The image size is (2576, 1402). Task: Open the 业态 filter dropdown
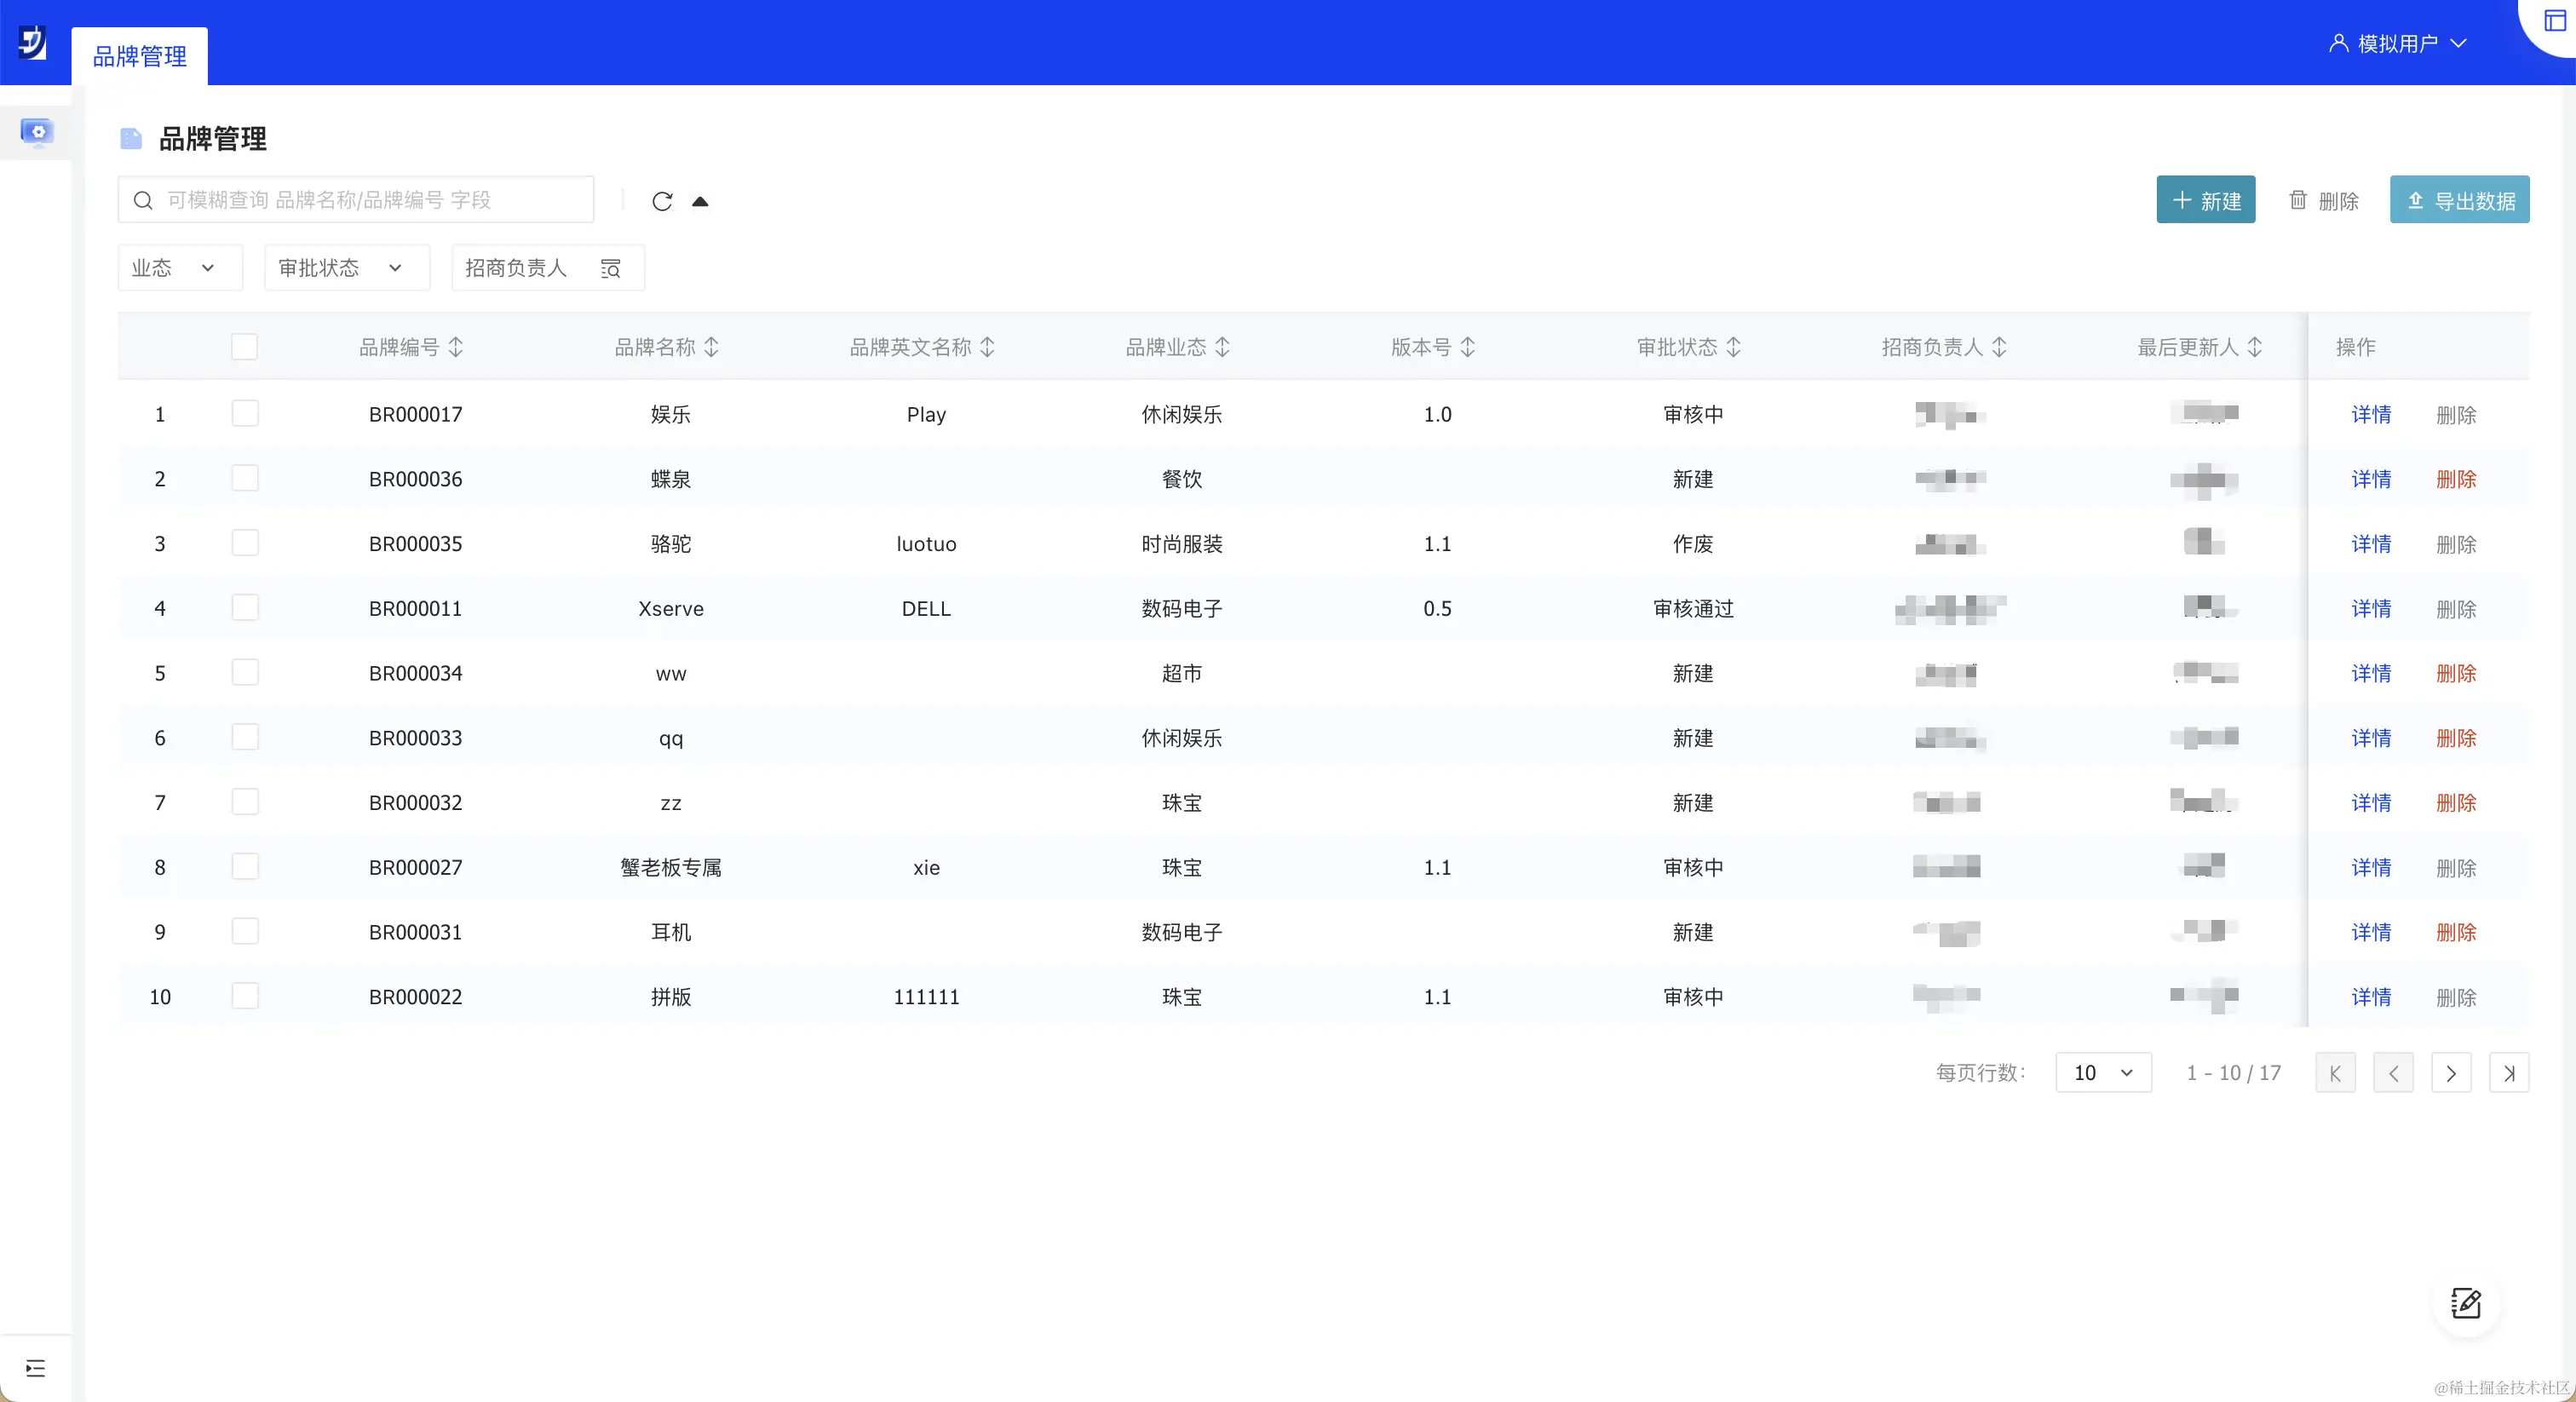coord(178,268)
